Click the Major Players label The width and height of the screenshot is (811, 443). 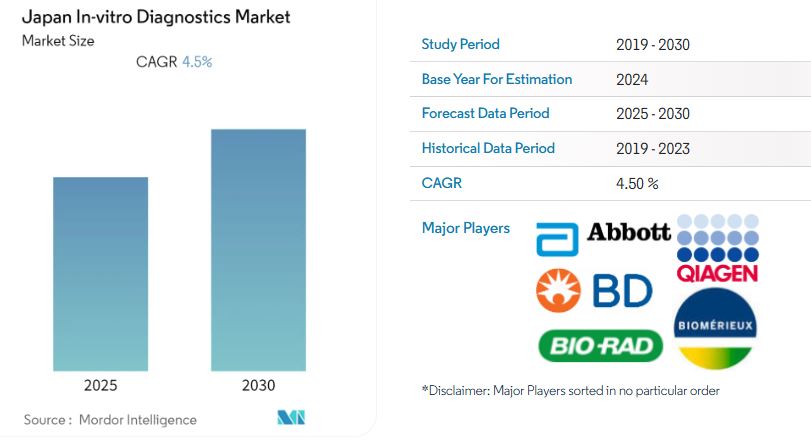pyautogui.click(x=465, y=228)
